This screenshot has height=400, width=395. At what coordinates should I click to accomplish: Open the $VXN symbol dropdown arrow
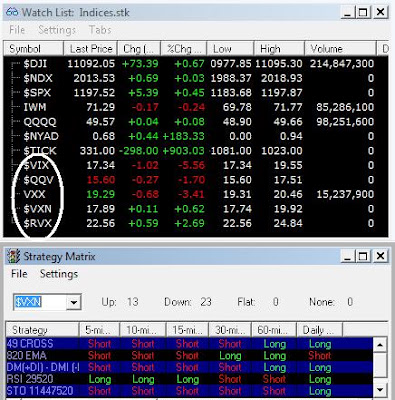[74, 302]
